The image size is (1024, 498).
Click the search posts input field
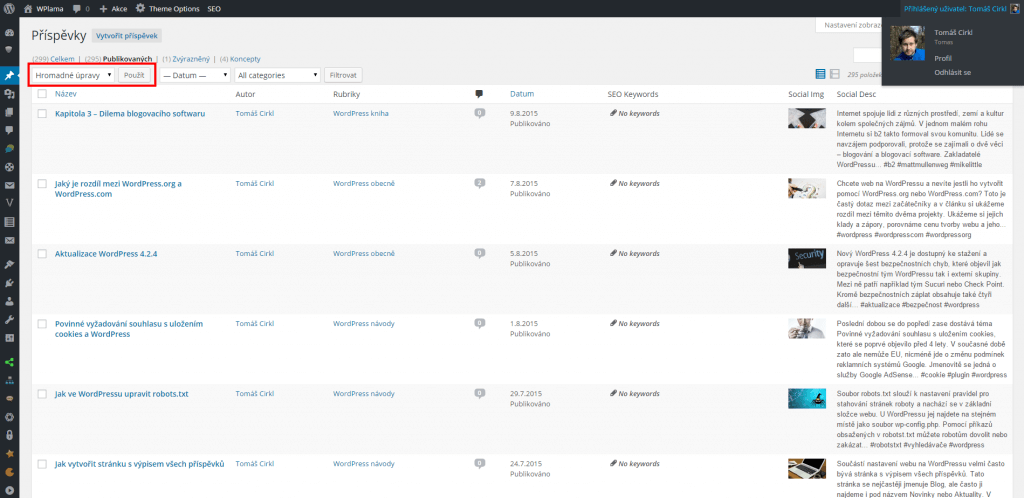(867, 55)
